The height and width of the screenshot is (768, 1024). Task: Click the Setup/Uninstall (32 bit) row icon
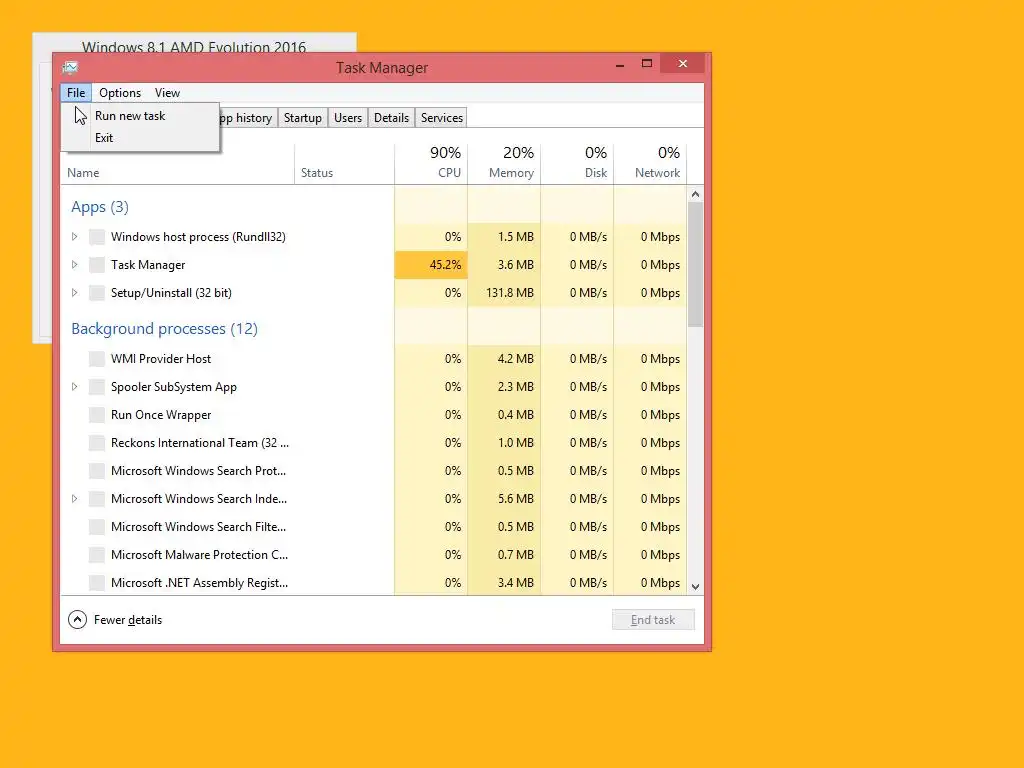click(97, 293)
